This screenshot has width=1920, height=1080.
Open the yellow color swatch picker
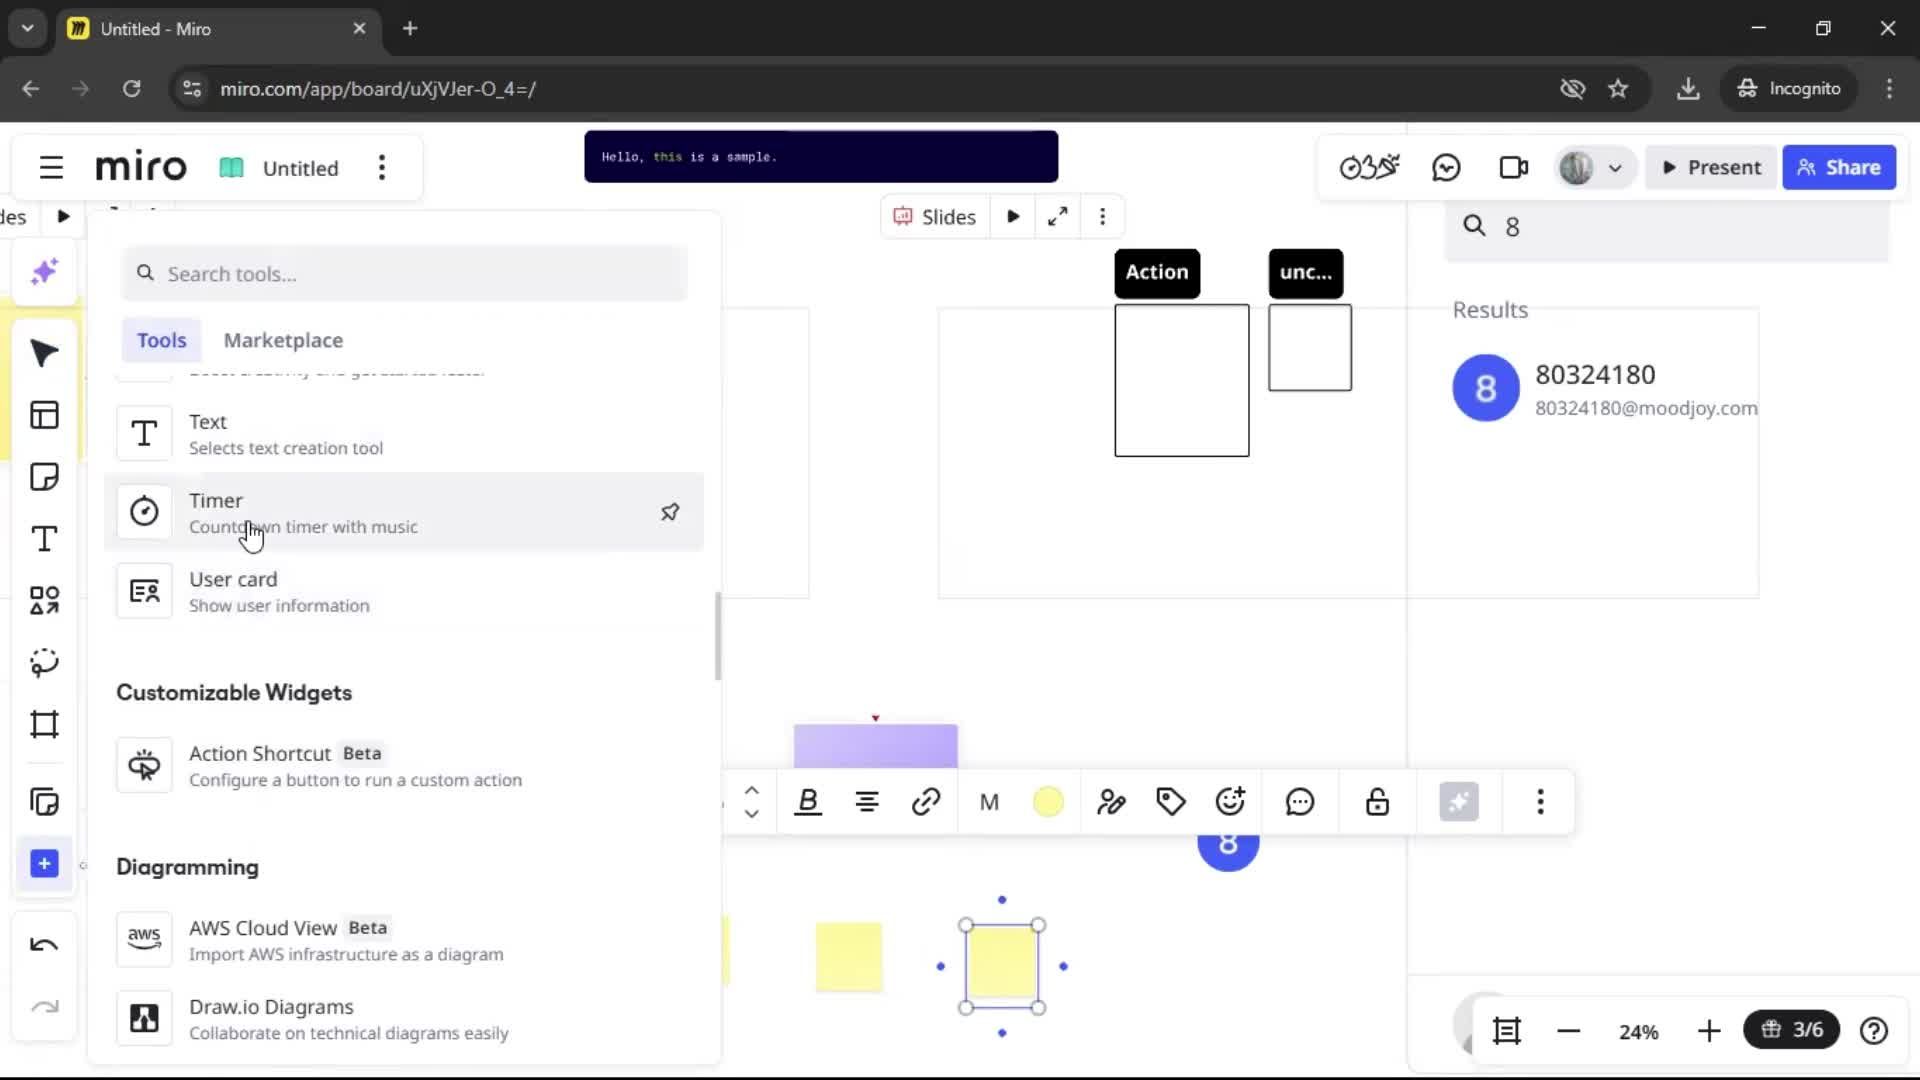click(1048, 802)
